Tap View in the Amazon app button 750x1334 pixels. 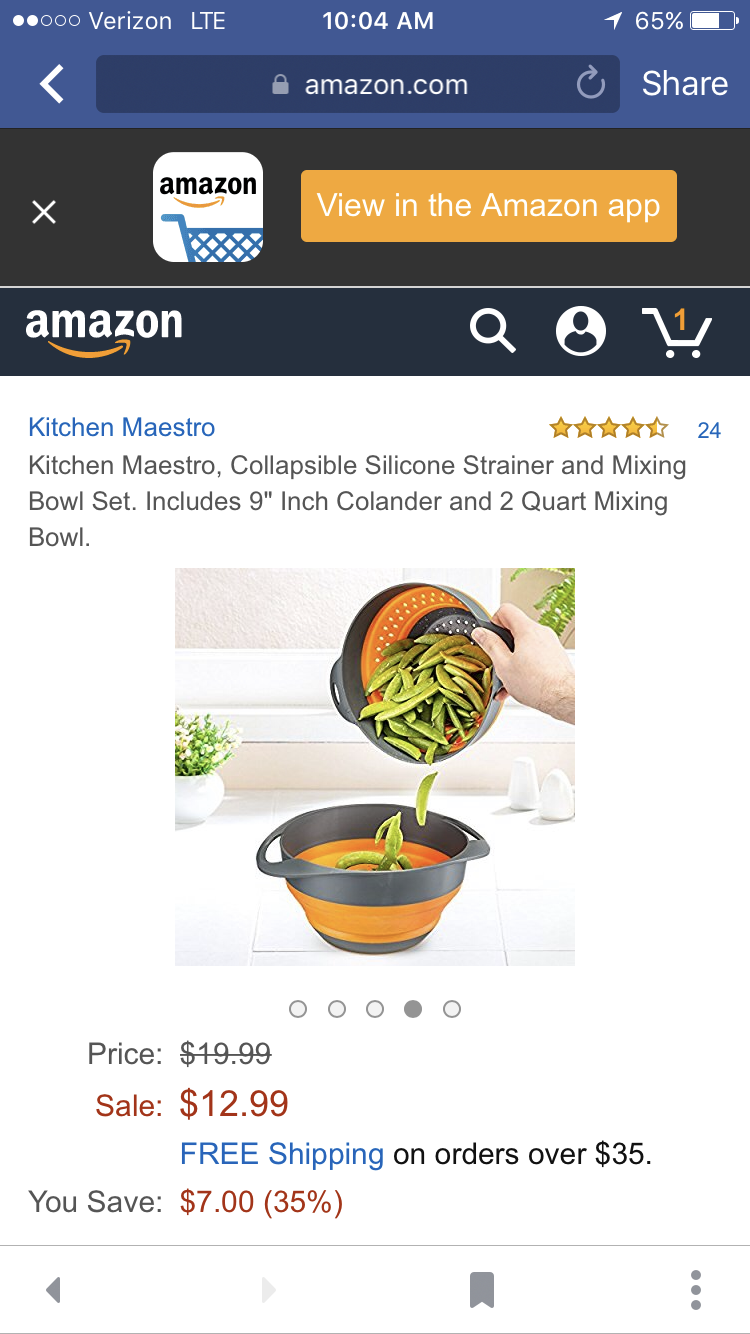489,206
